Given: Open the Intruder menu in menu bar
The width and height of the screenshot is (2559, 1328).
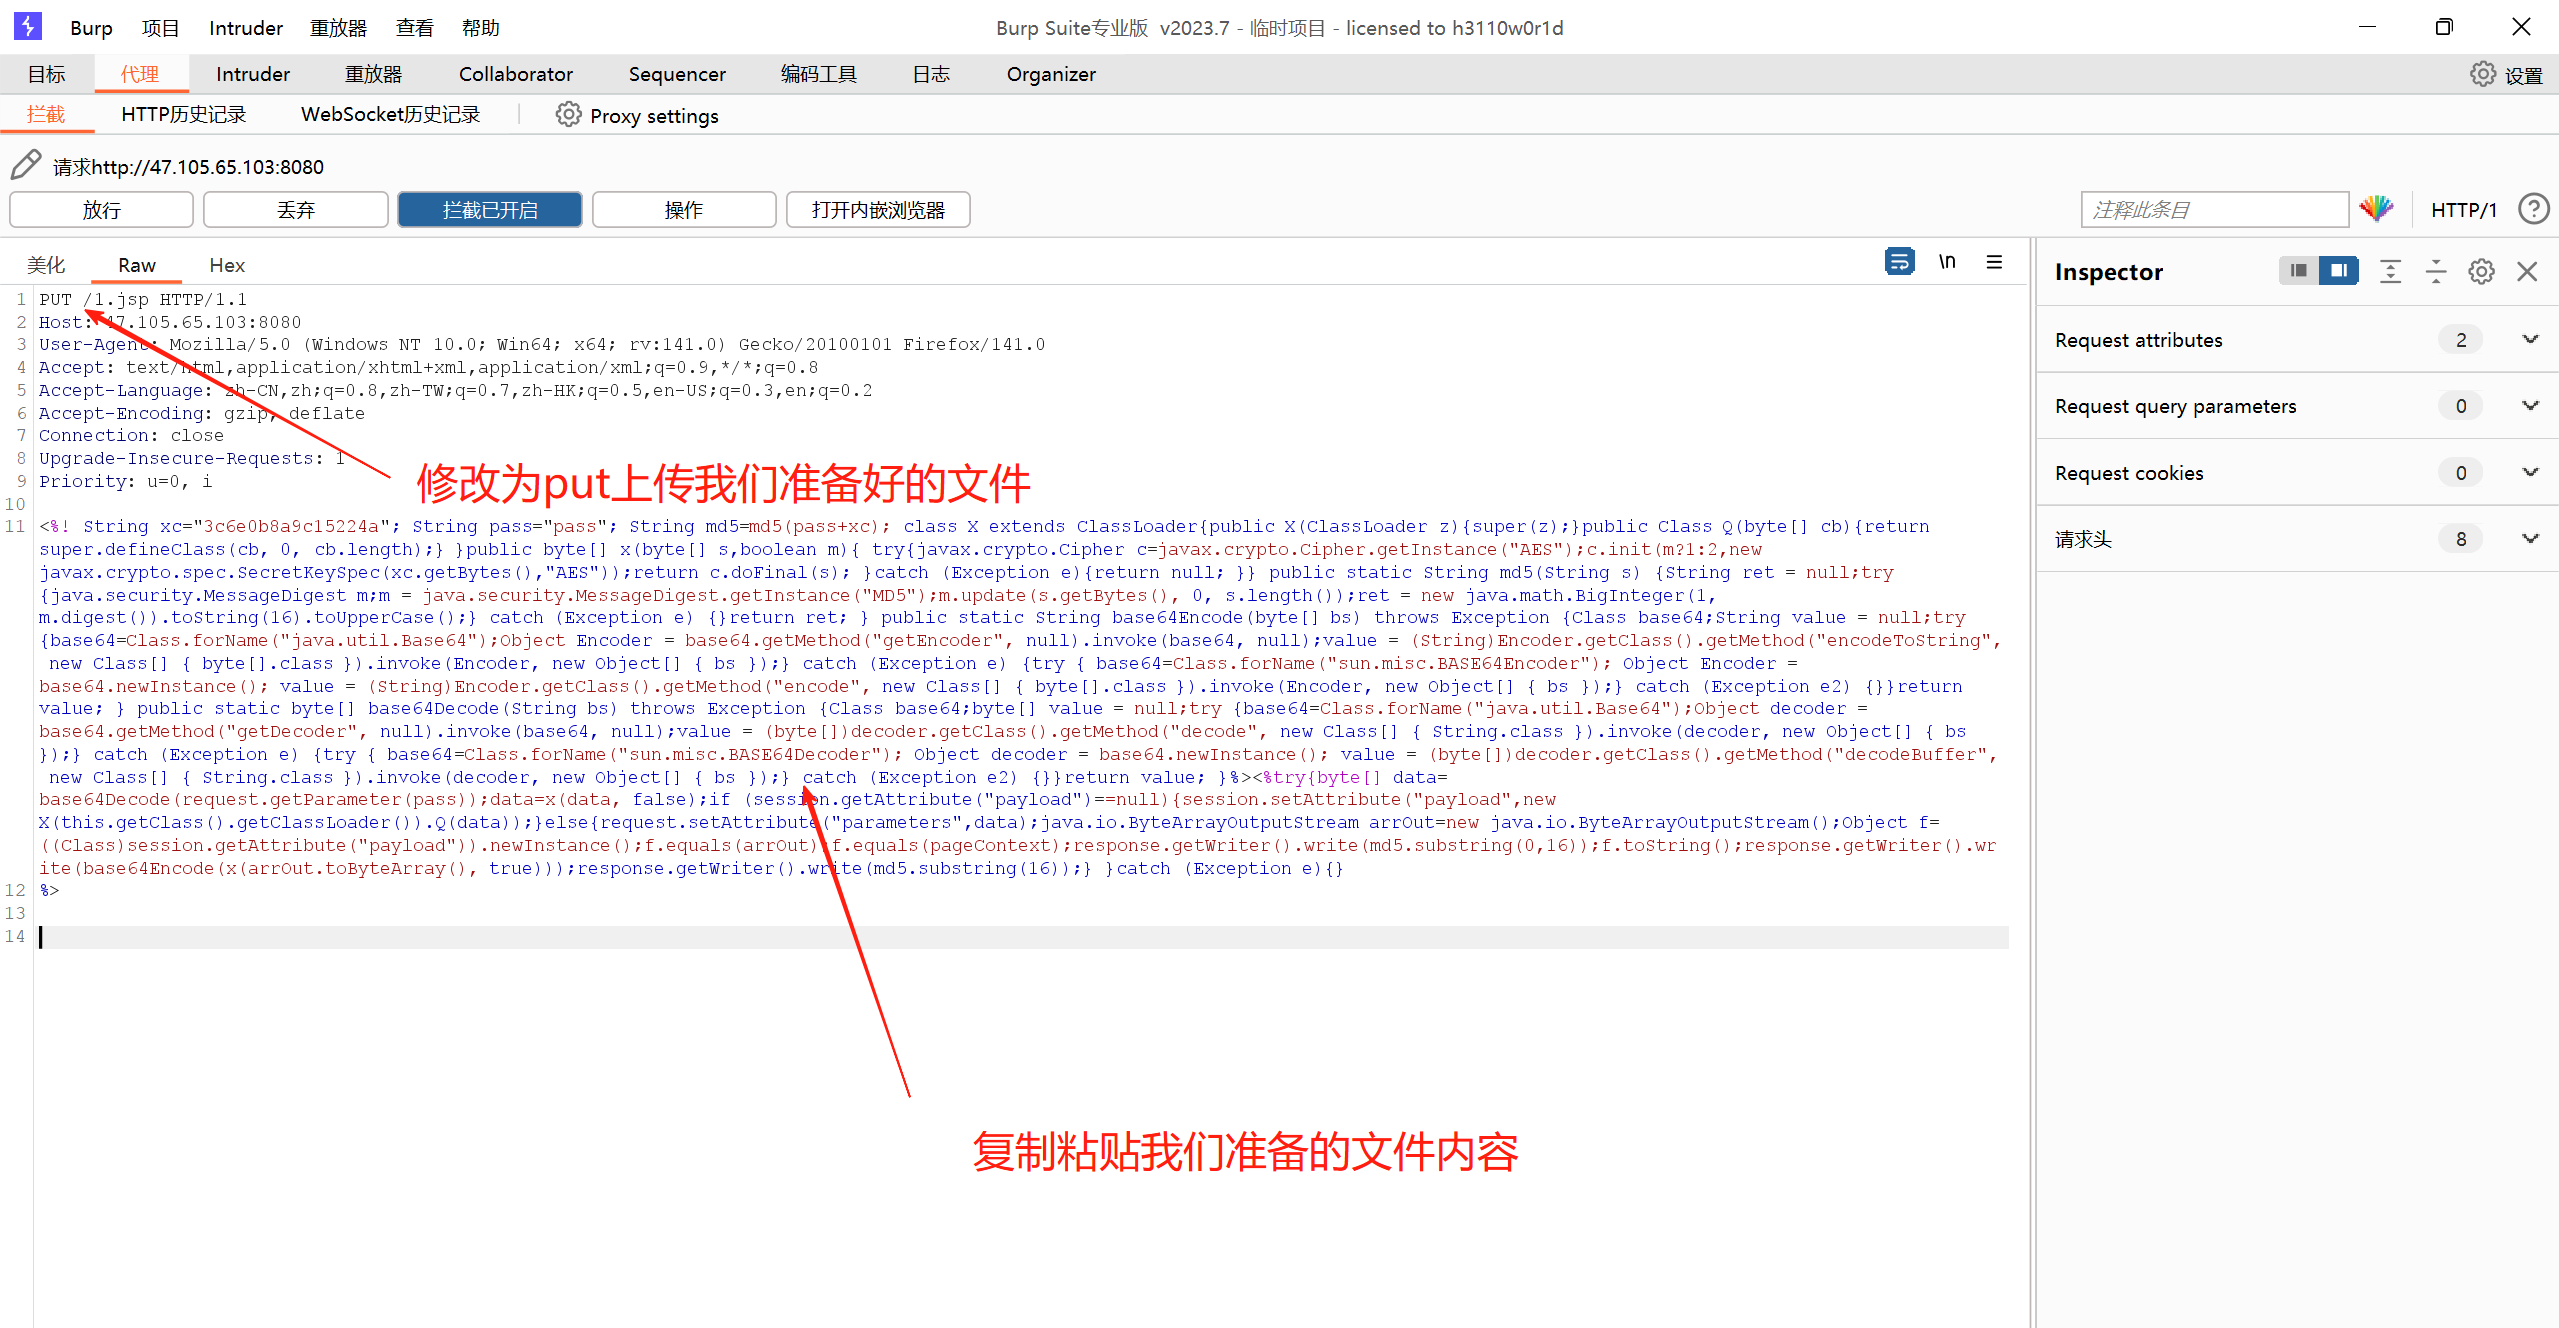Looking at the screenshot, I should (246, 28).
